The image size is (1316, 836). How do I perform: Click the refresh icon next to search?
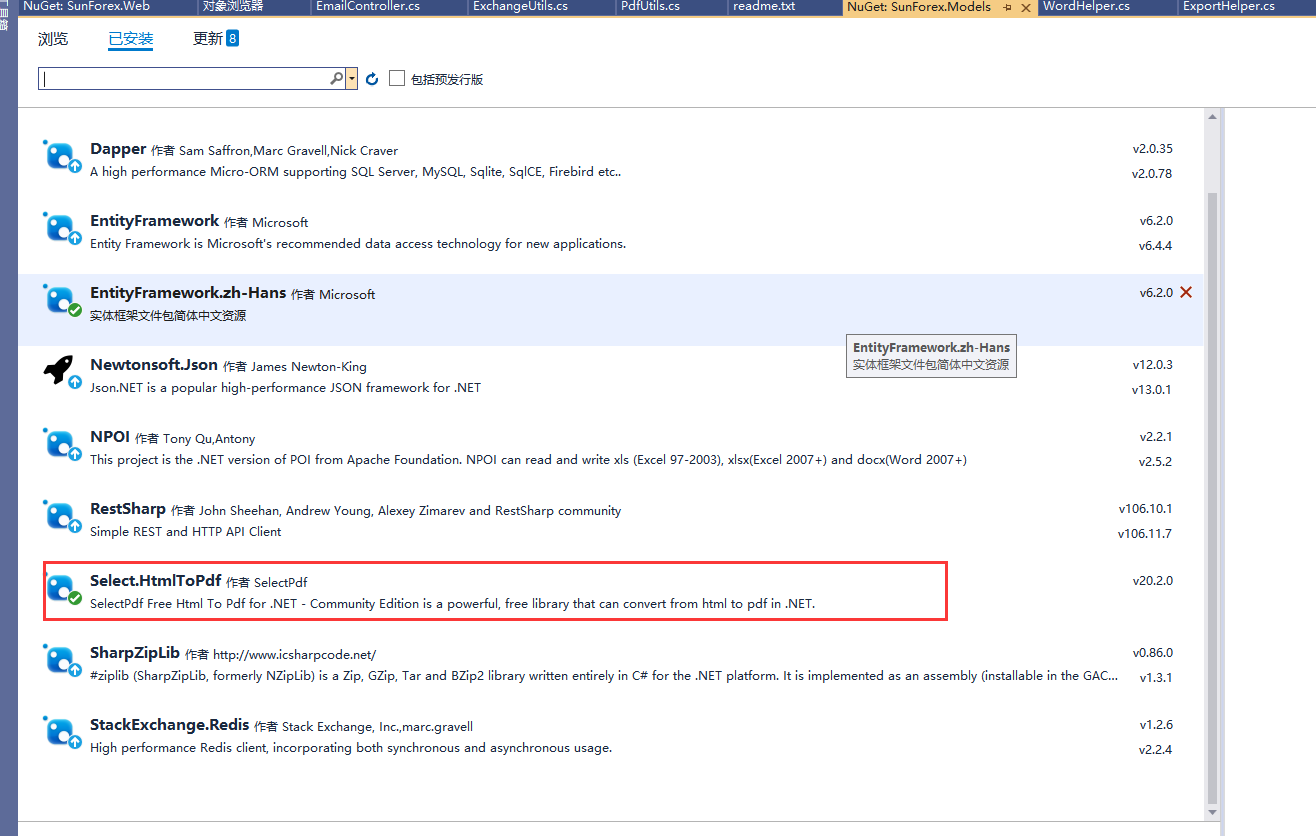click(x=372, y=79)
